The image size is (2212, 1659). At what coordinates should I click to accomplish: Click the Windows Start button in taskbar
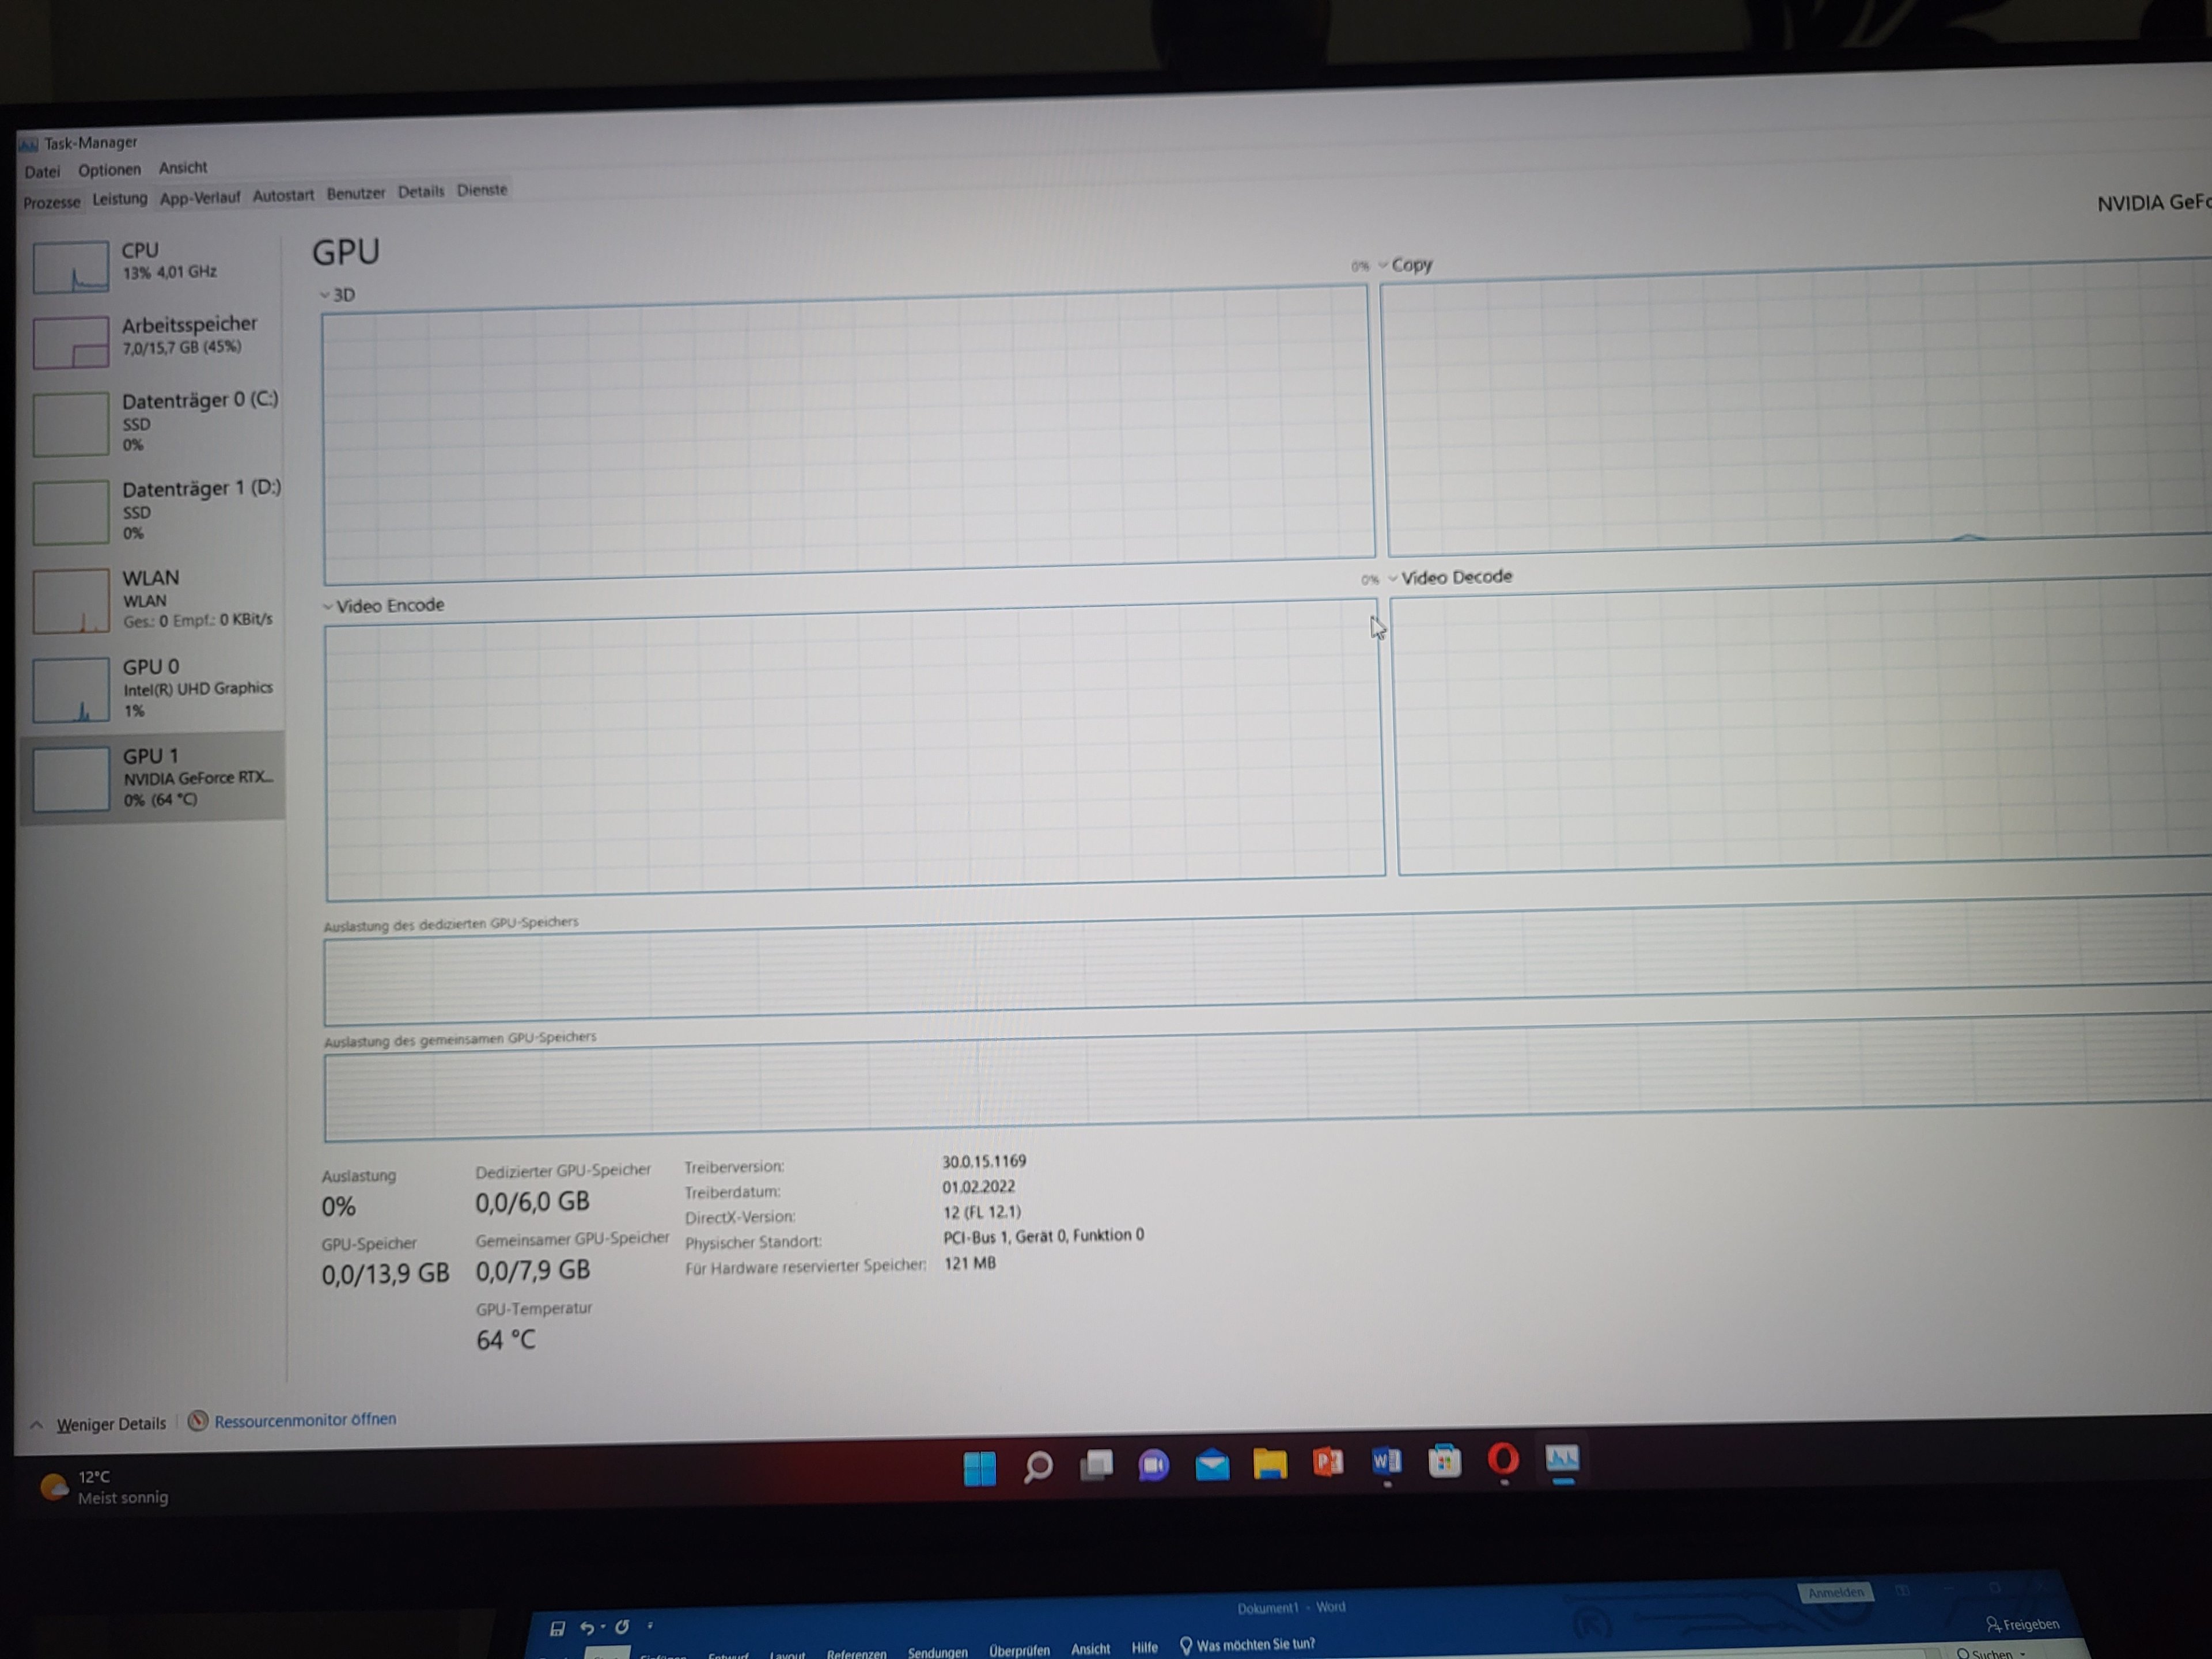tap(979, 1468)
